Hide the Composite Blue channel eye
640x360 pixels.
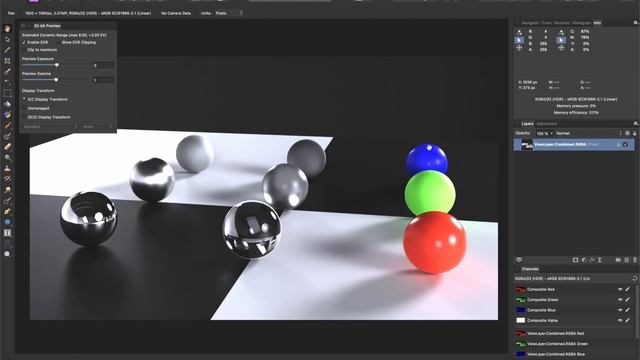pos(620,310)
